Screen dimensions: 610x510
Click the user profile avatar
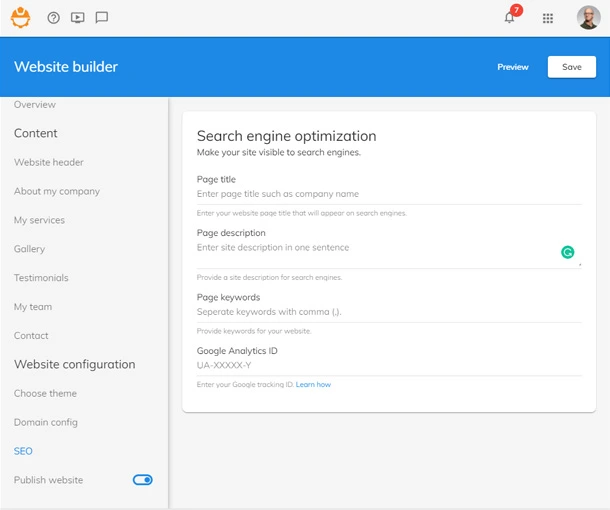pos(588,18)
